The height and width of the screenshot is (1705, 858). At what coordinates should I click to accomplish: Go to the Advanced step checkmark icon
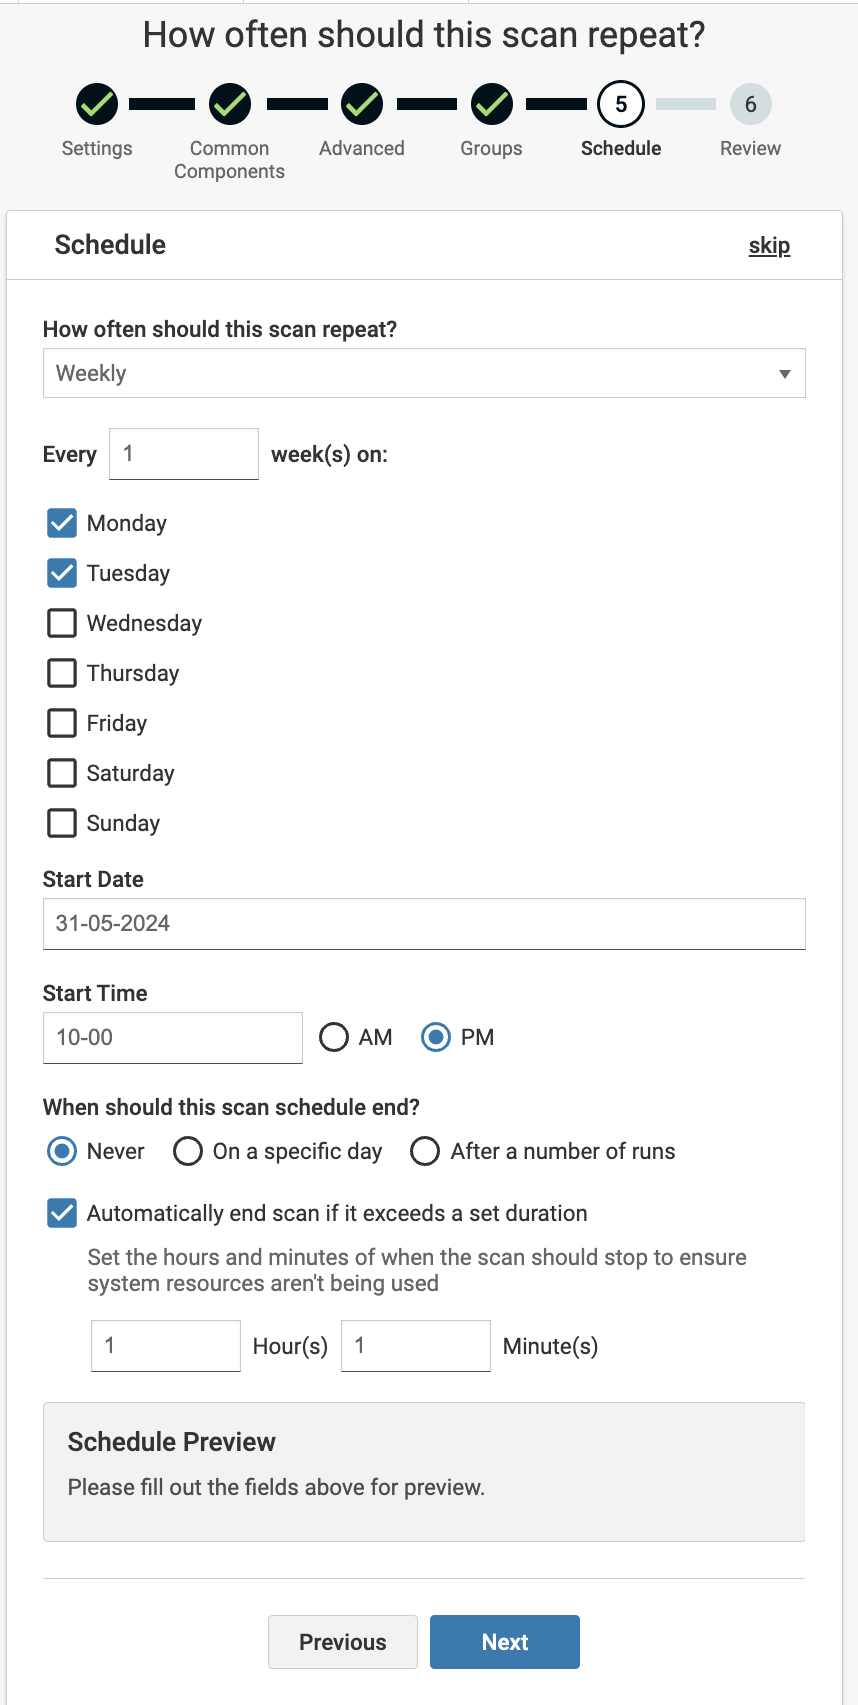[x=362, y=104]
